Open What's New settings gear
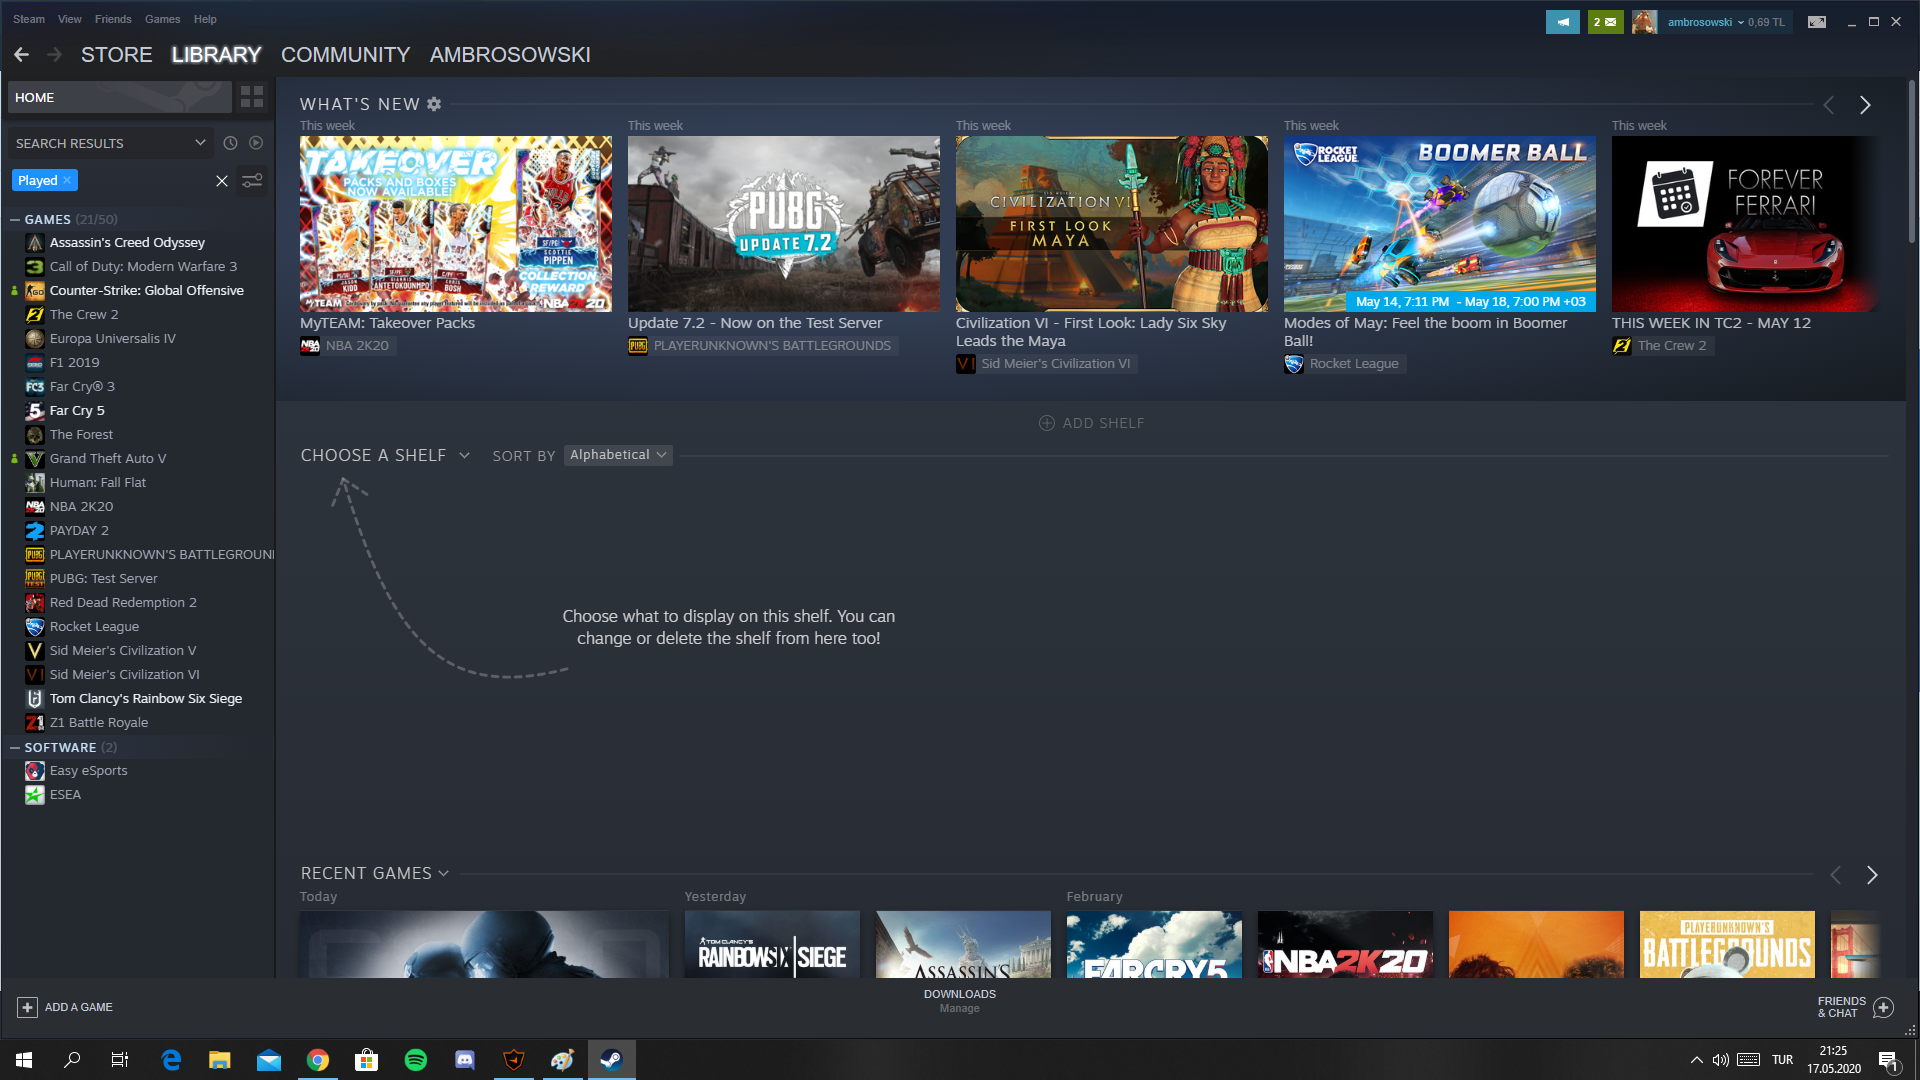The height and width of the screenshot is (1080, 1920). [434, 104]
